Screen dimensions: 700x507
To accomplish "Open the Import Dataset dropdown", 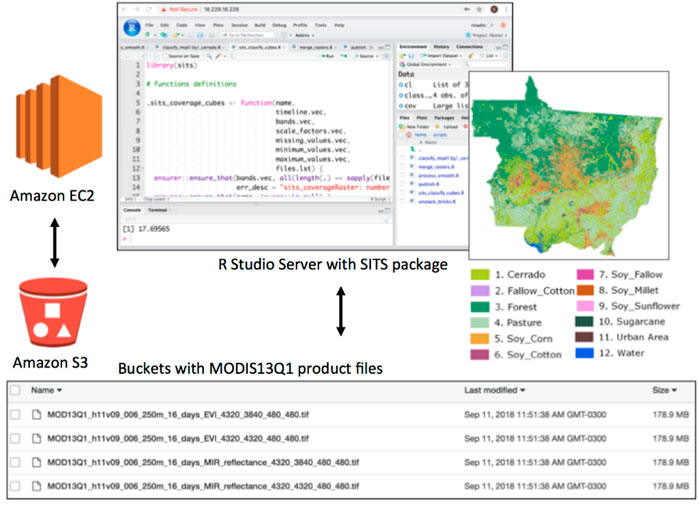I will point(444,56).
